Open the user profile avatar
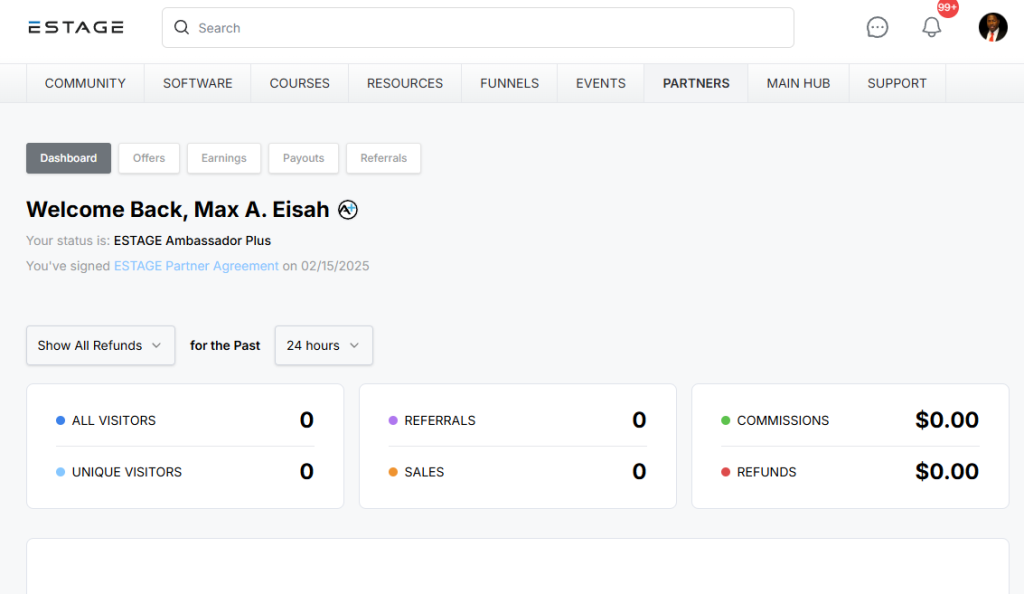This screenshot has height=594, width=1024. coord(993,27)
